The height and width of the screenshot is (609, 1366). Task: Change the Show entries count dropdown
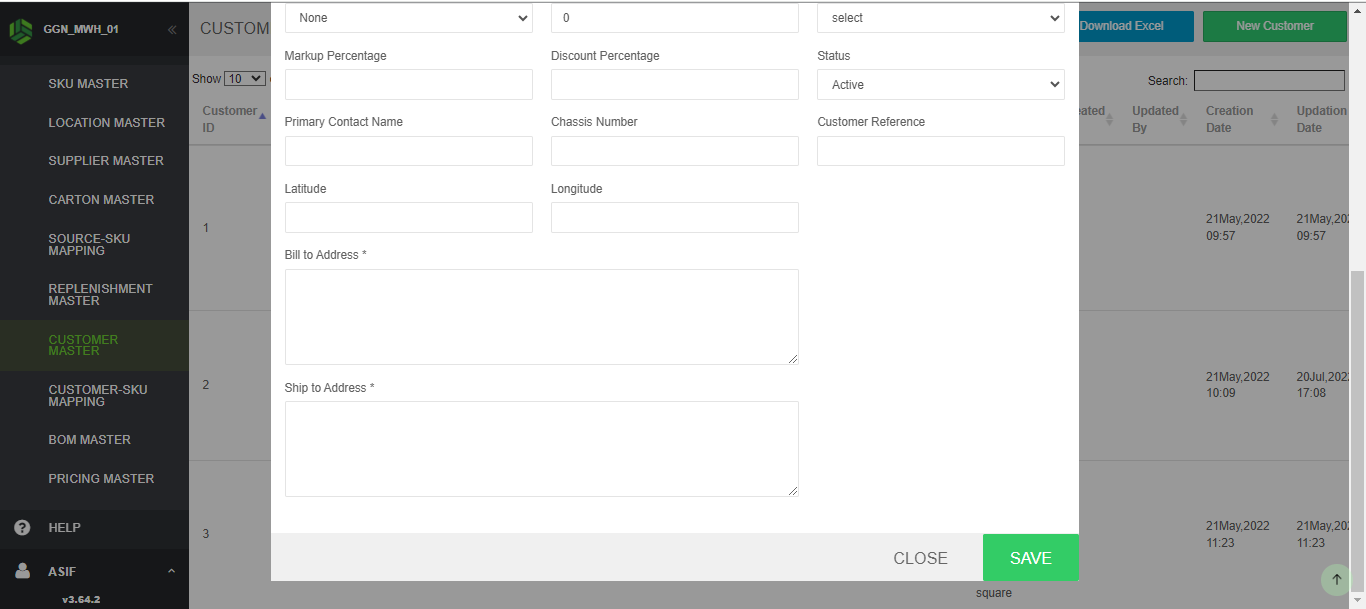pyautogui.click(x=244, y=79)
